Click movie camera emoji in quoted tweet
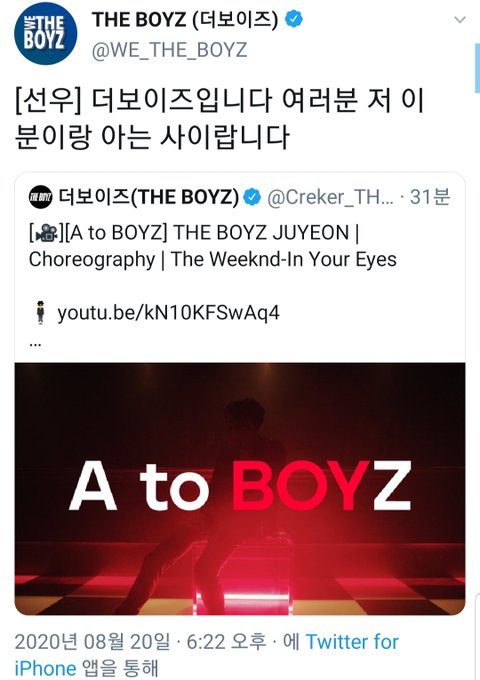 (x=46, y=233)
